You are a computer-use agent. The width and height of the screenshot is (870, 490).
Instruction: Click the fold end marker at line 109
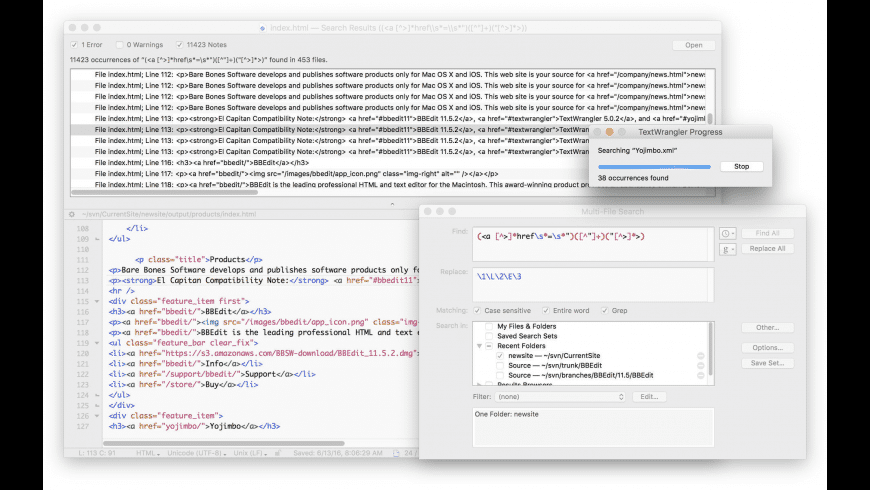pos(97,239)
